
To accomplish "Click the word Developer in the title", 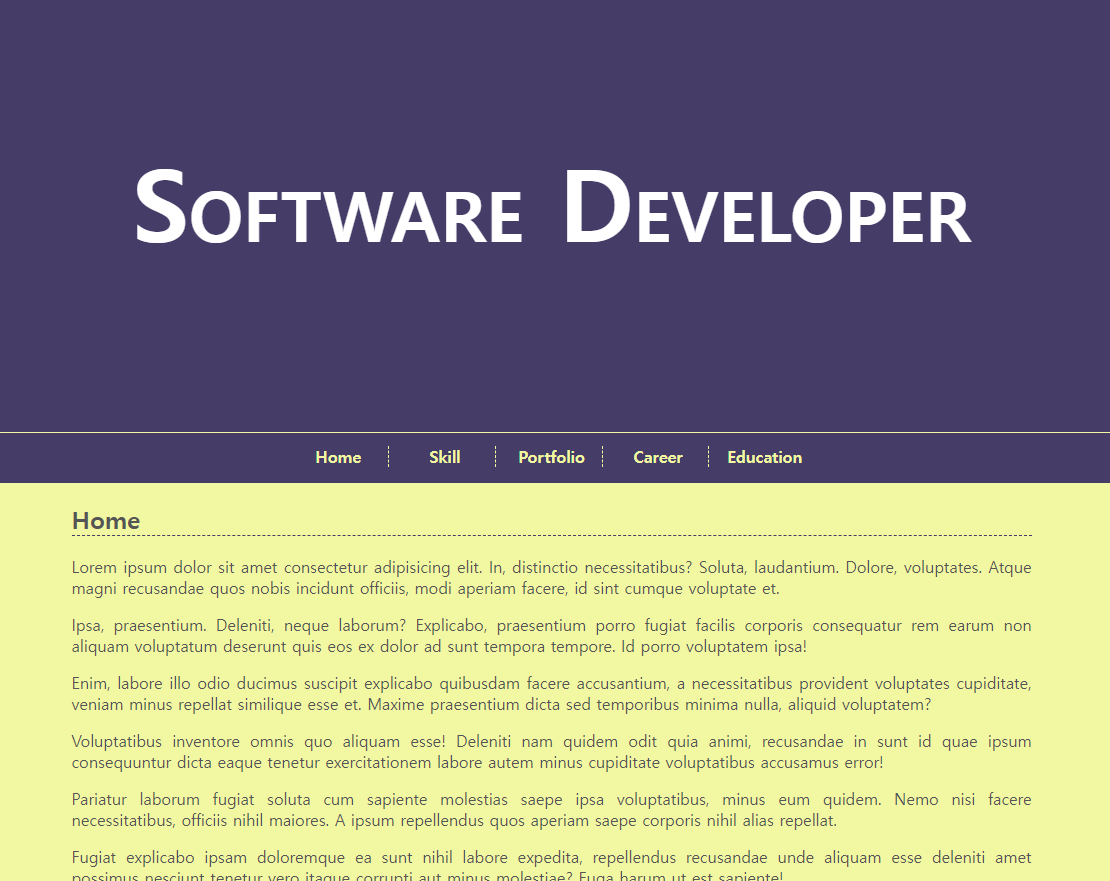I will click(768, 210).
